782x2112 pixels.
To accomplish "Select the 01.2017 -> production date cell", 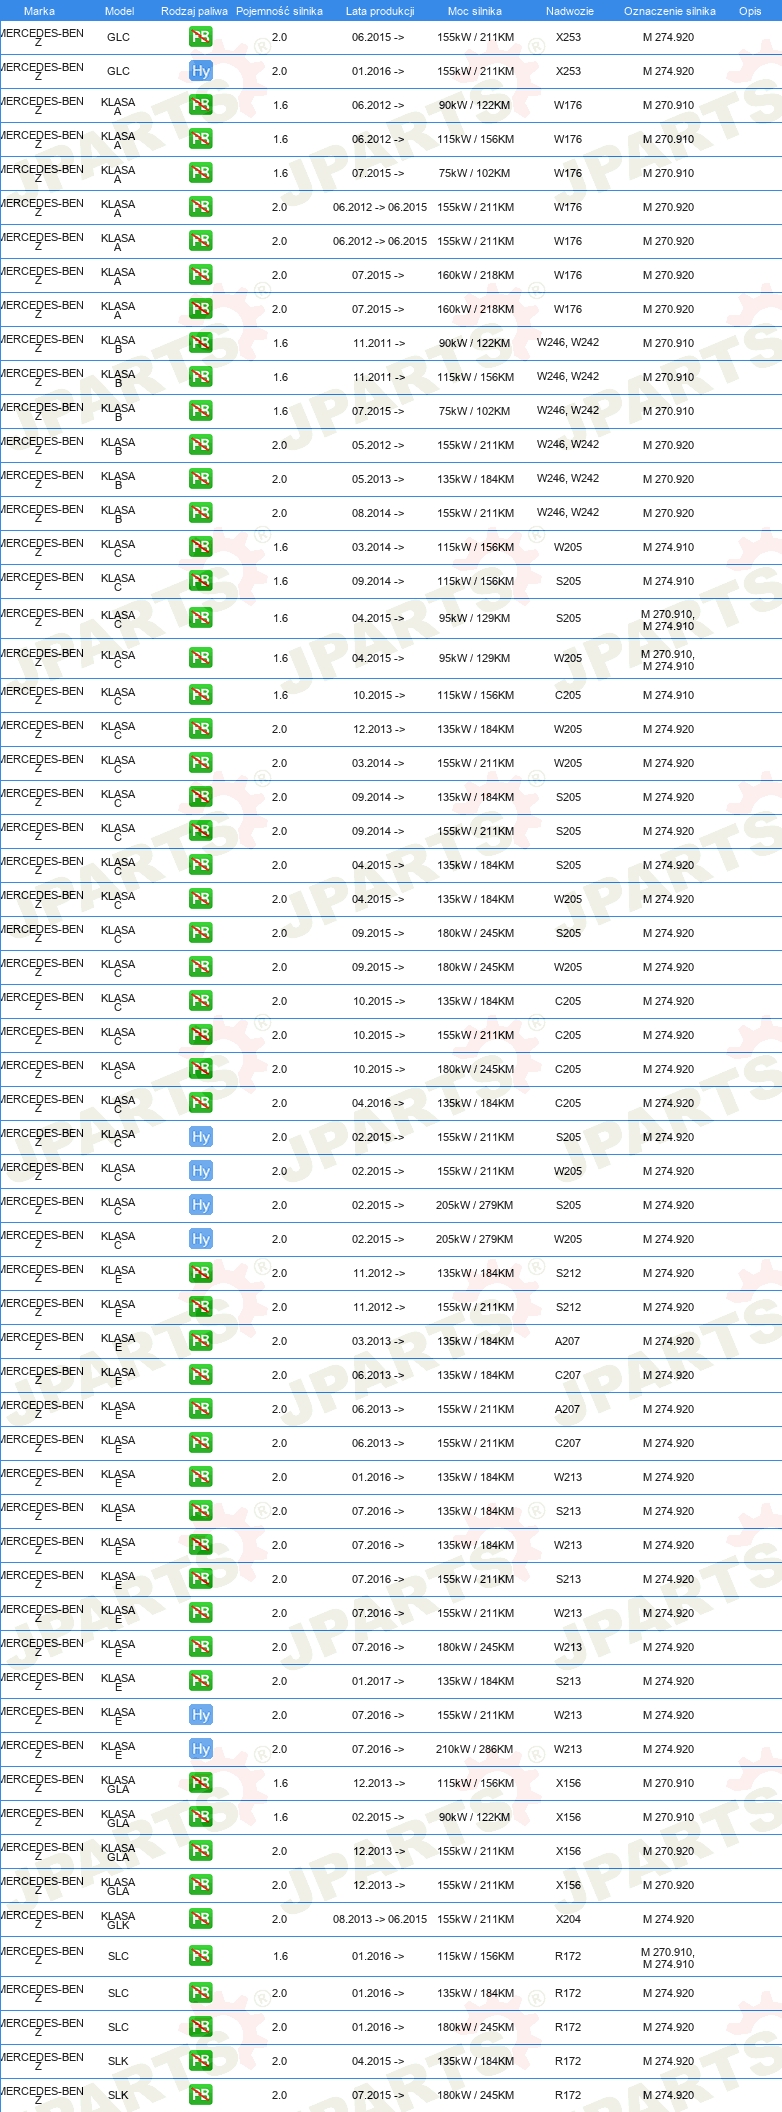I will pyautogui.click(x=378, y=1681).
